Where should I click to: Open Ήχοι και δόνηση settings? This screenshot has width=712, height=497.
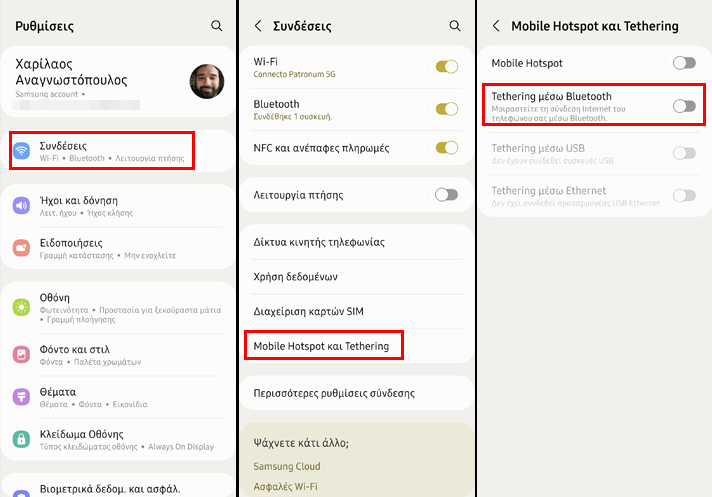click(118, 206)
